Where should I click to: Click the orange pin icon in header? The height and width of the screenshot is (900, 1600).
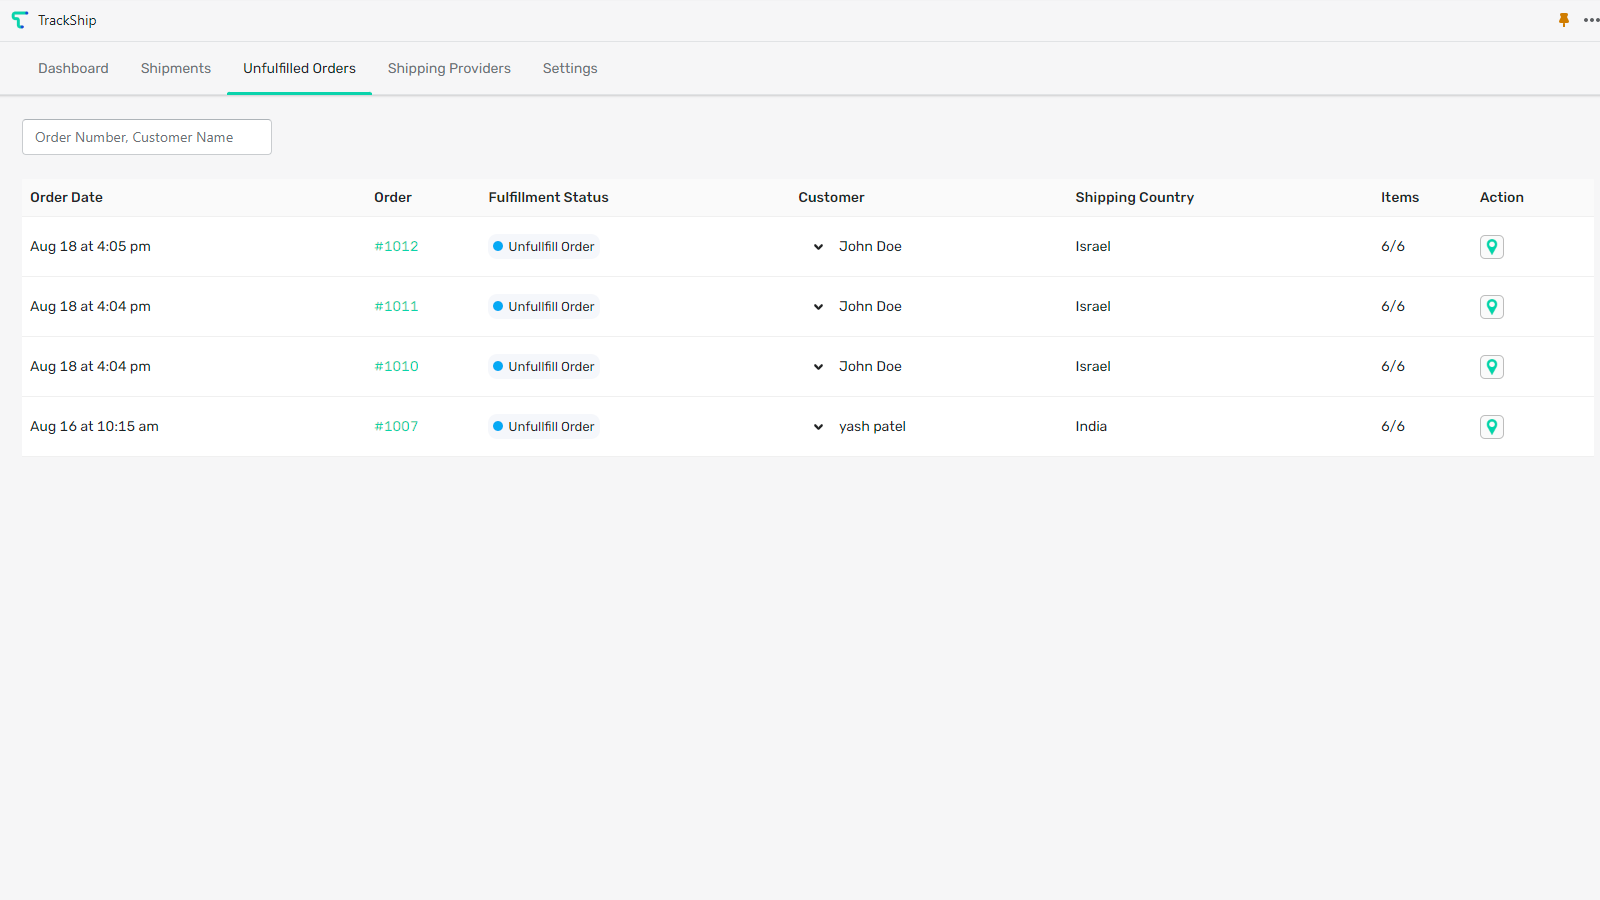coord(1564,20)
